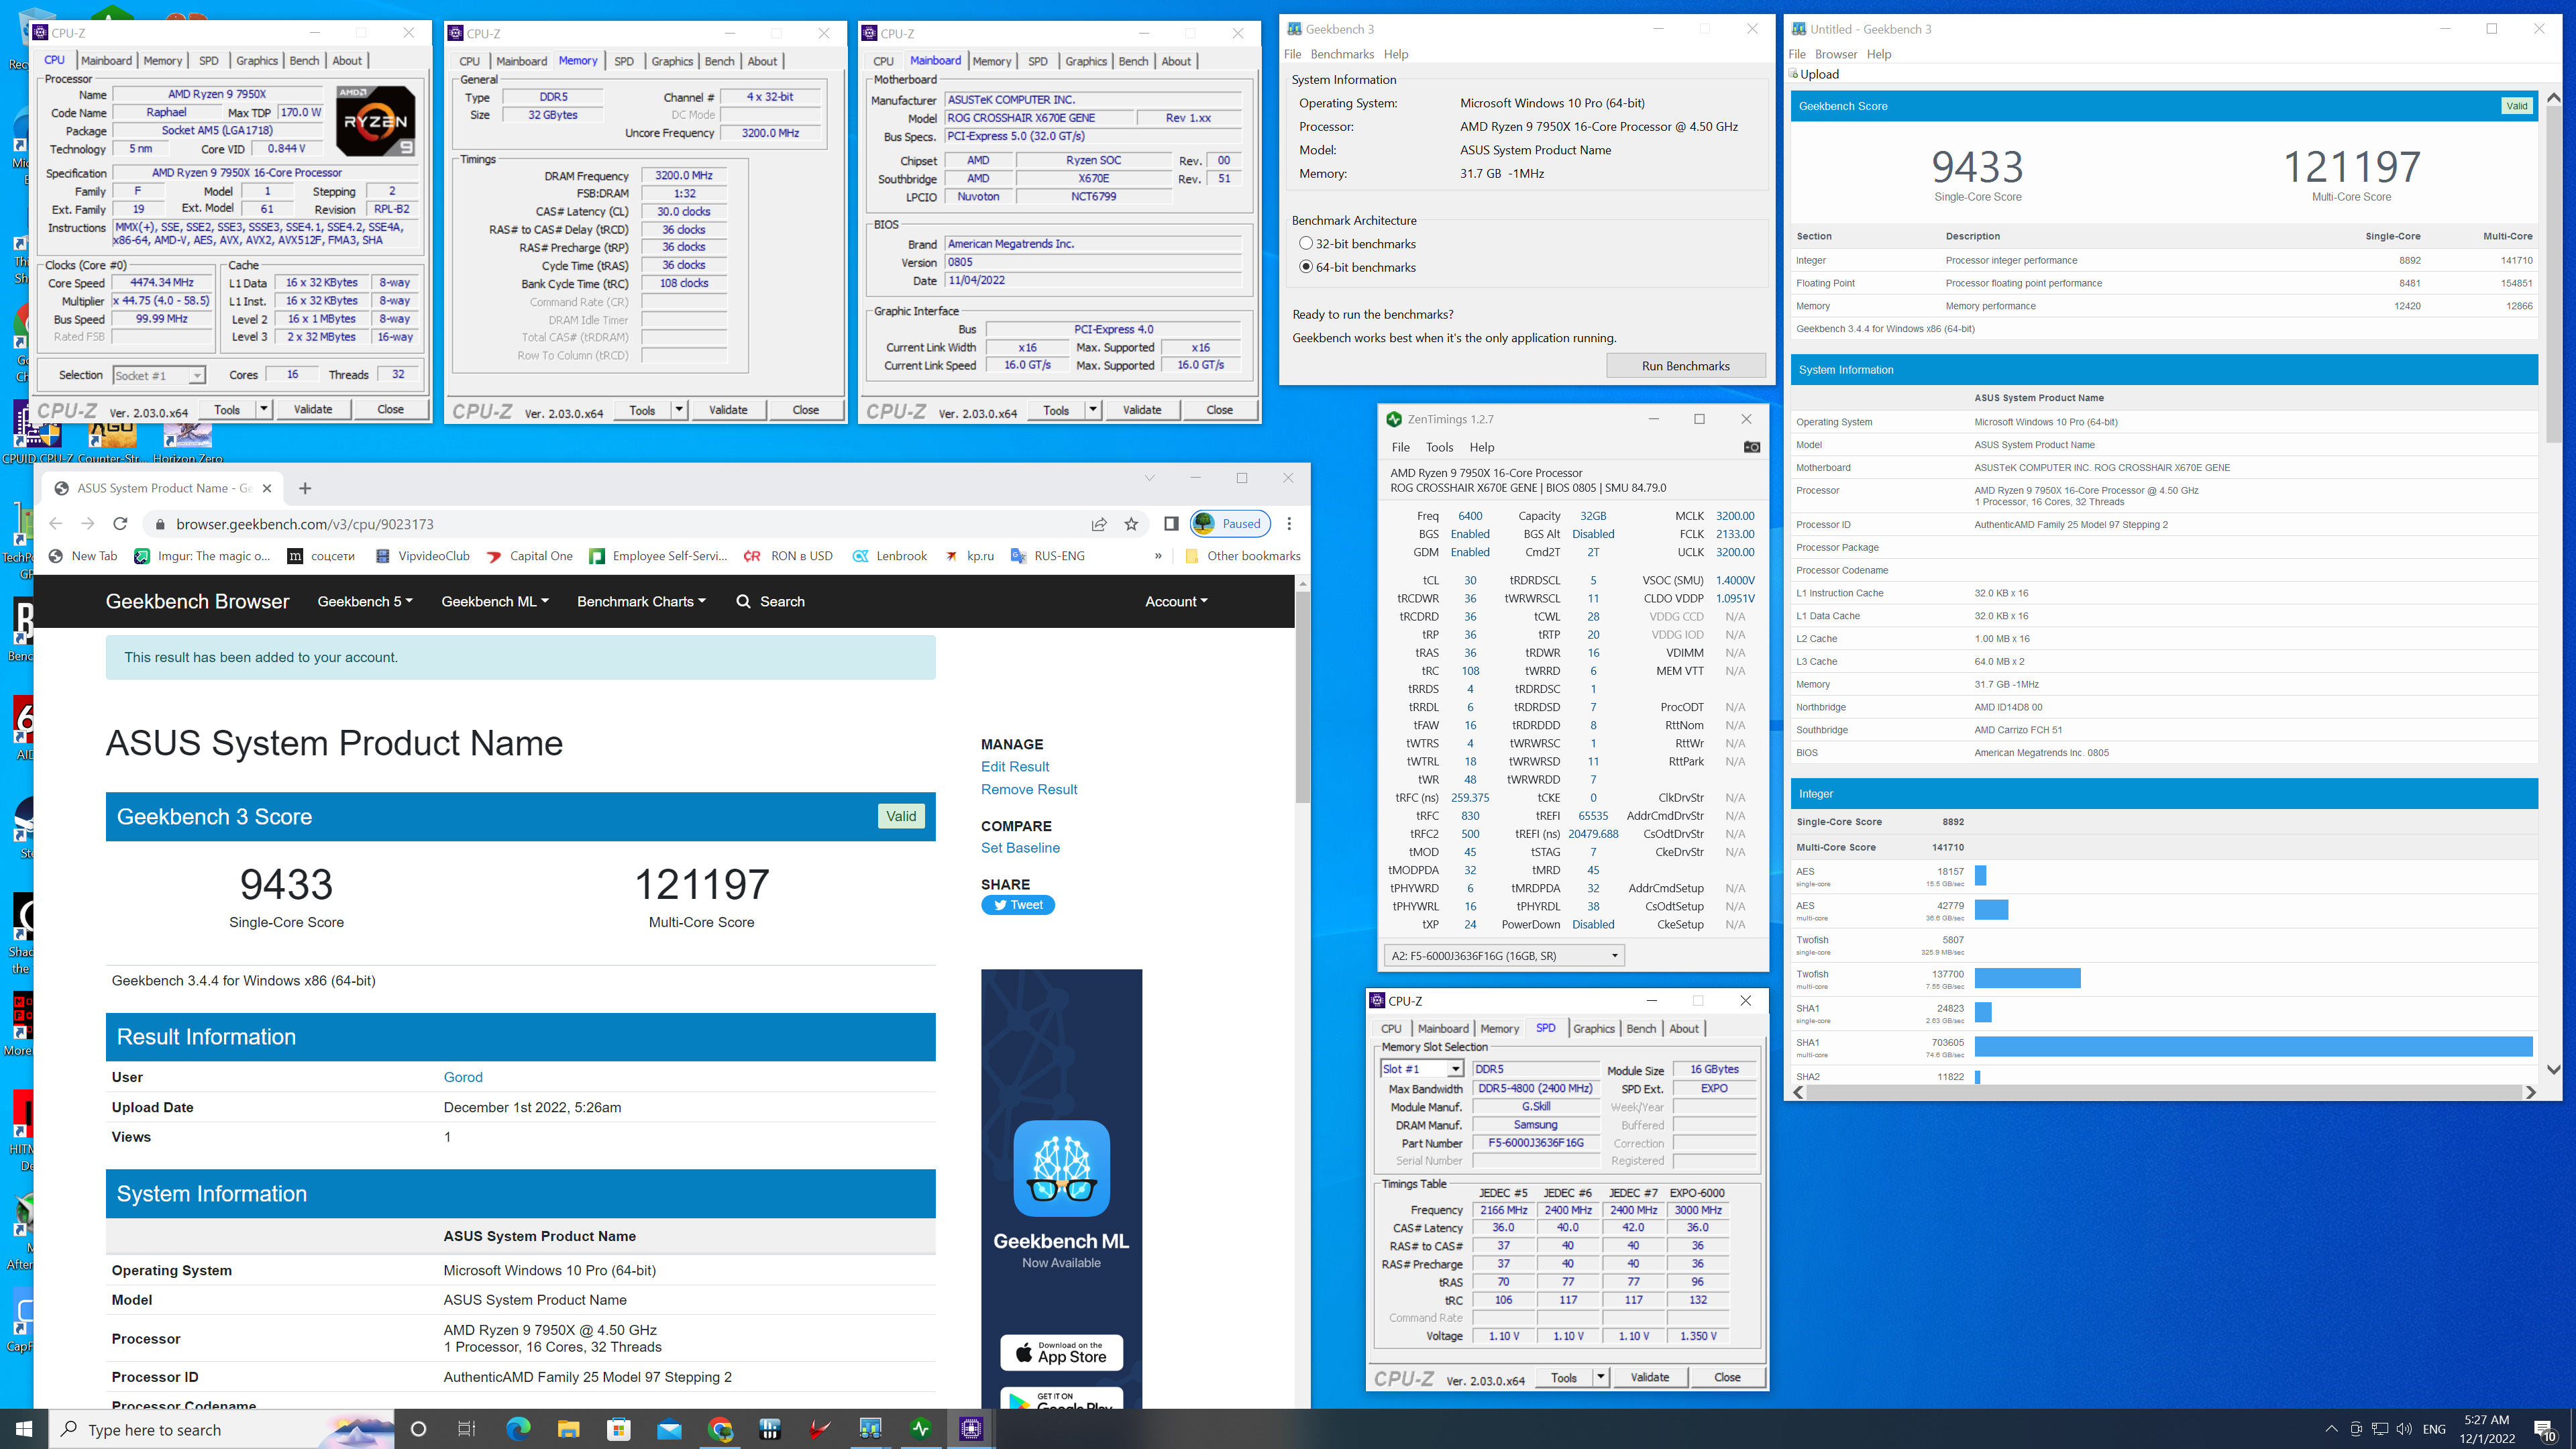Open Tools dropdown arrow in CPU-Z Mainboard window

tap(1093, 410)
